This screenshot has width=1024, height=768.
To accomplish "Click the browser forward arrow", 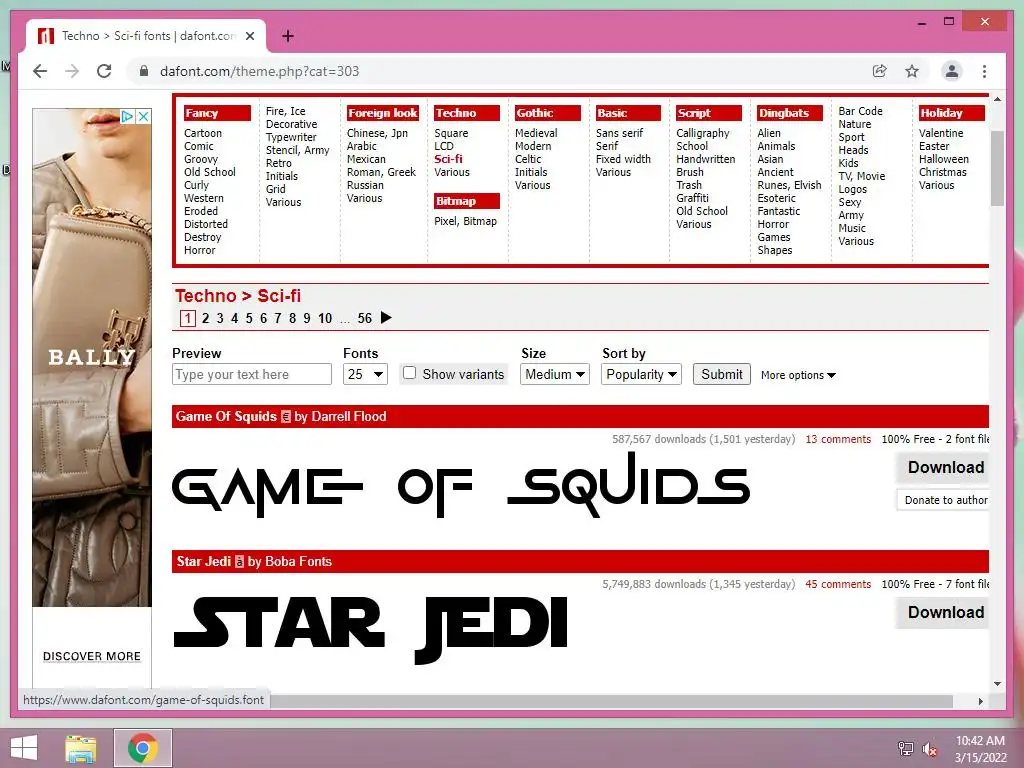I will click(72, 71).
